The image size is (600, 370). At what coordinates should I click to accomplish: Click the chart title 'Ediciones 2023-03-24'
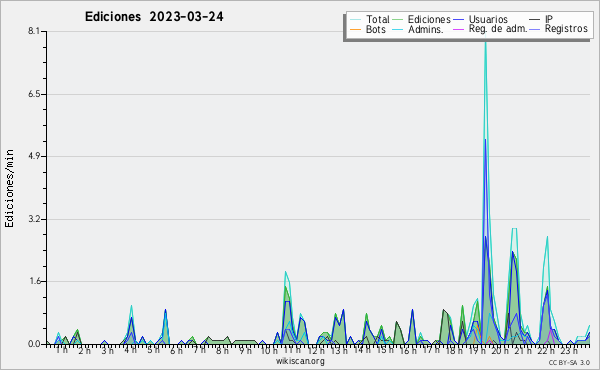click(154, 17)
